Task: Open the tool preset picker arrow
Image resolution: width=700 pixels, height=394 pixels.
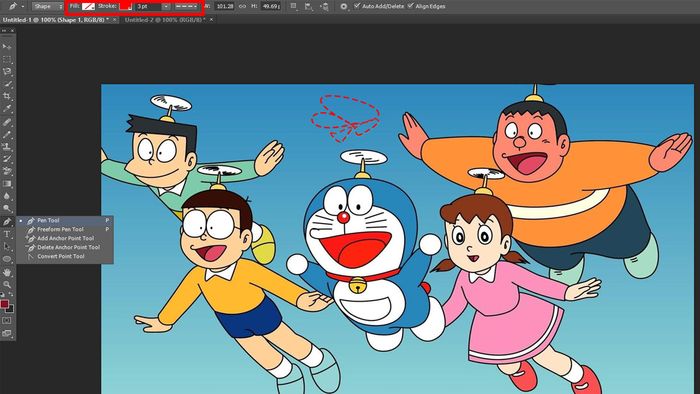Action: pyautogui.click(x=23, y=6)
